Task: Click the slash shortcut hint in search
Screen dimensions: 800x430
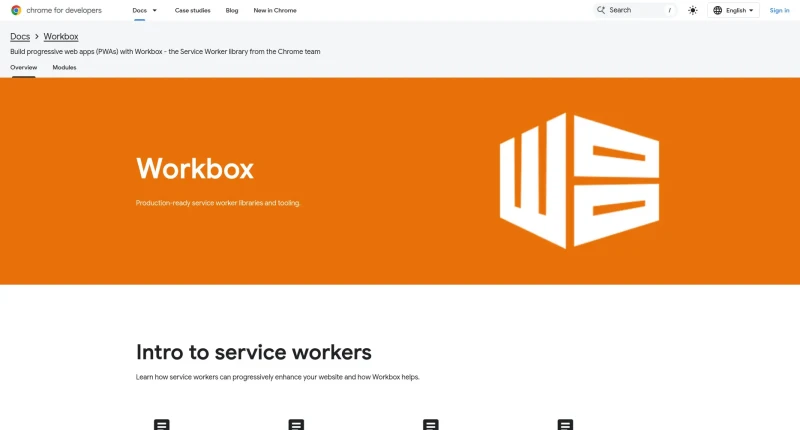Action: tap(669, 10)
